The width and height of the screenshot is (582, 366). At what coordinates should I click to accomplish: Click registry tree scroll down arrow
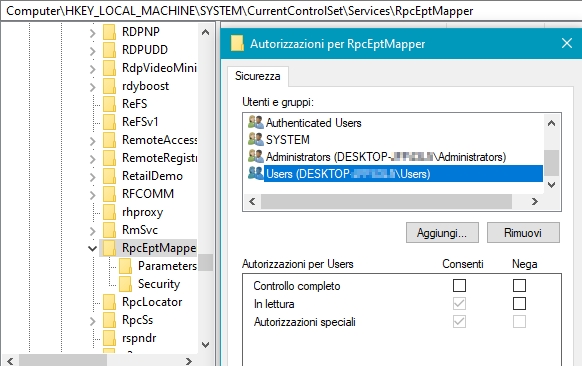click(x=205, y=344)
